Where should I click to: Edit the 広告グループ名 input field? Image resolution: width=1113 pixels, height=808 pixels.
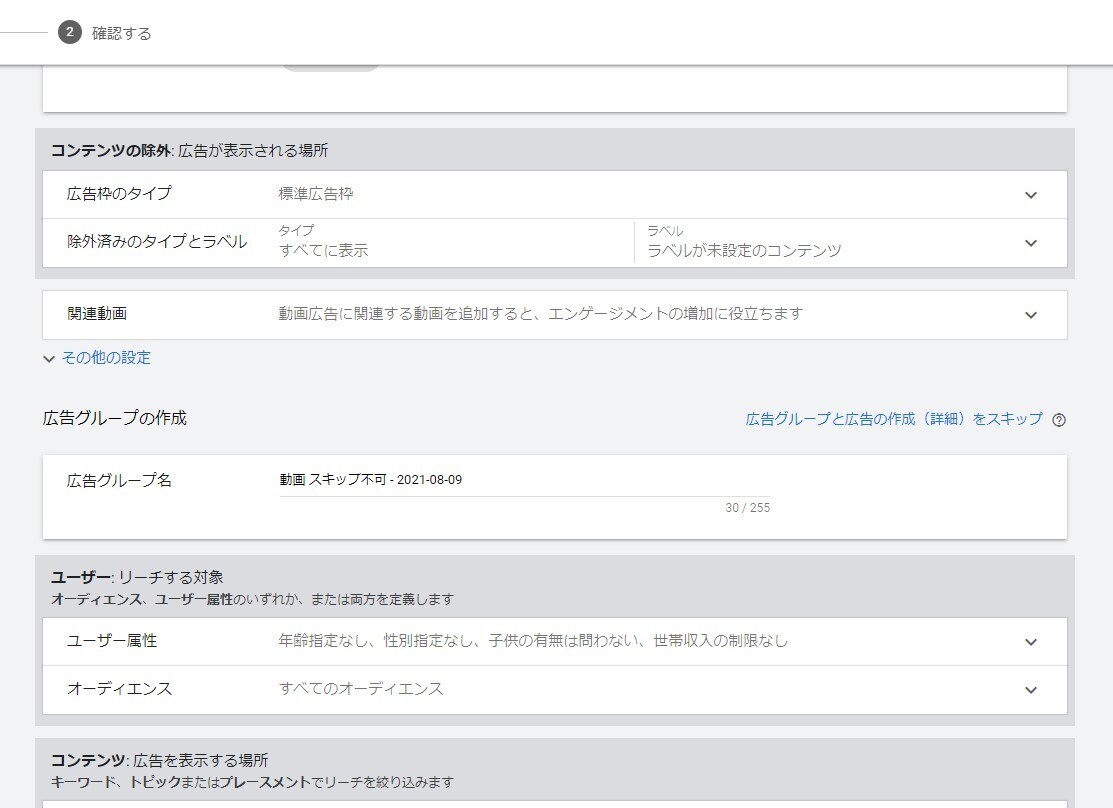click(x=525, y=480)
